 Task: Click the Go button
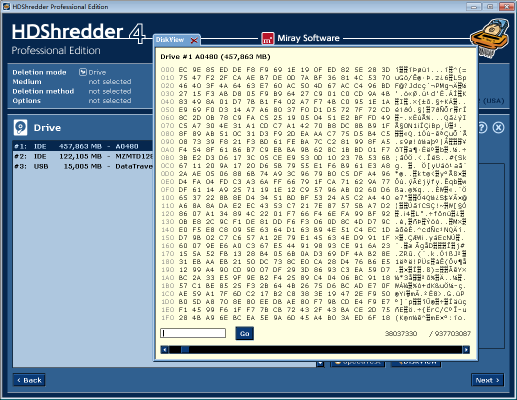click(x=245, y=333)
